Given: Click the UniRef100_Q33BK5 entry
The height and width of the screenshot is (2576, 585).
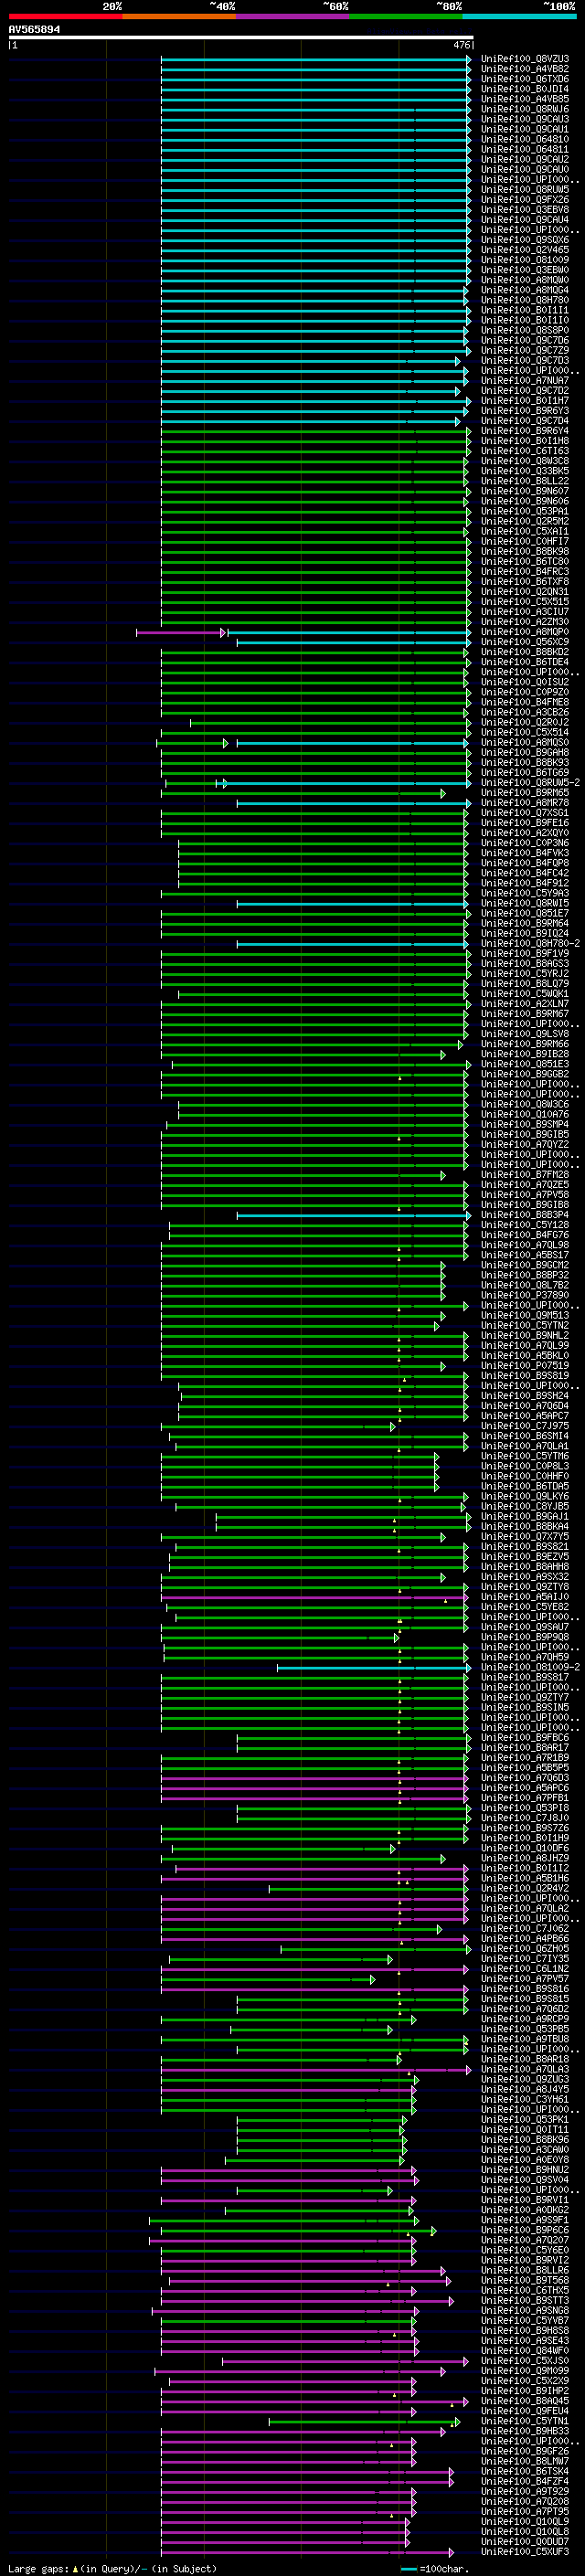Looking at the screenshot, I should [x=525, y=471].
